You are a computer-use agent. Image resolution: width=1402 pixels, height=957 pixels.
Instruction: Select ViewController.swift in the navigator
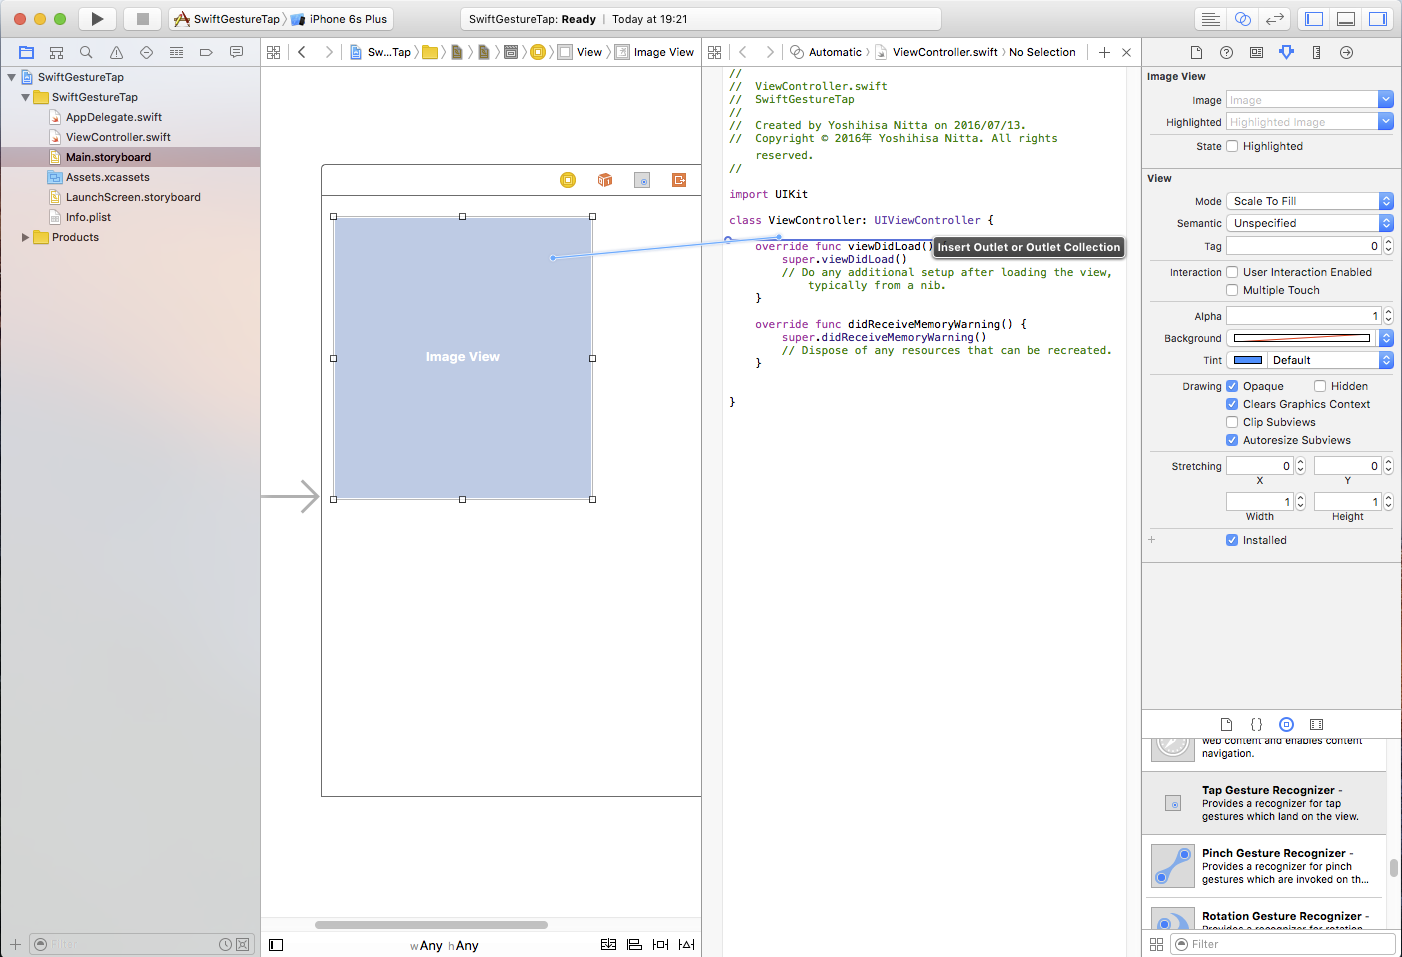[x=118, y=137]
